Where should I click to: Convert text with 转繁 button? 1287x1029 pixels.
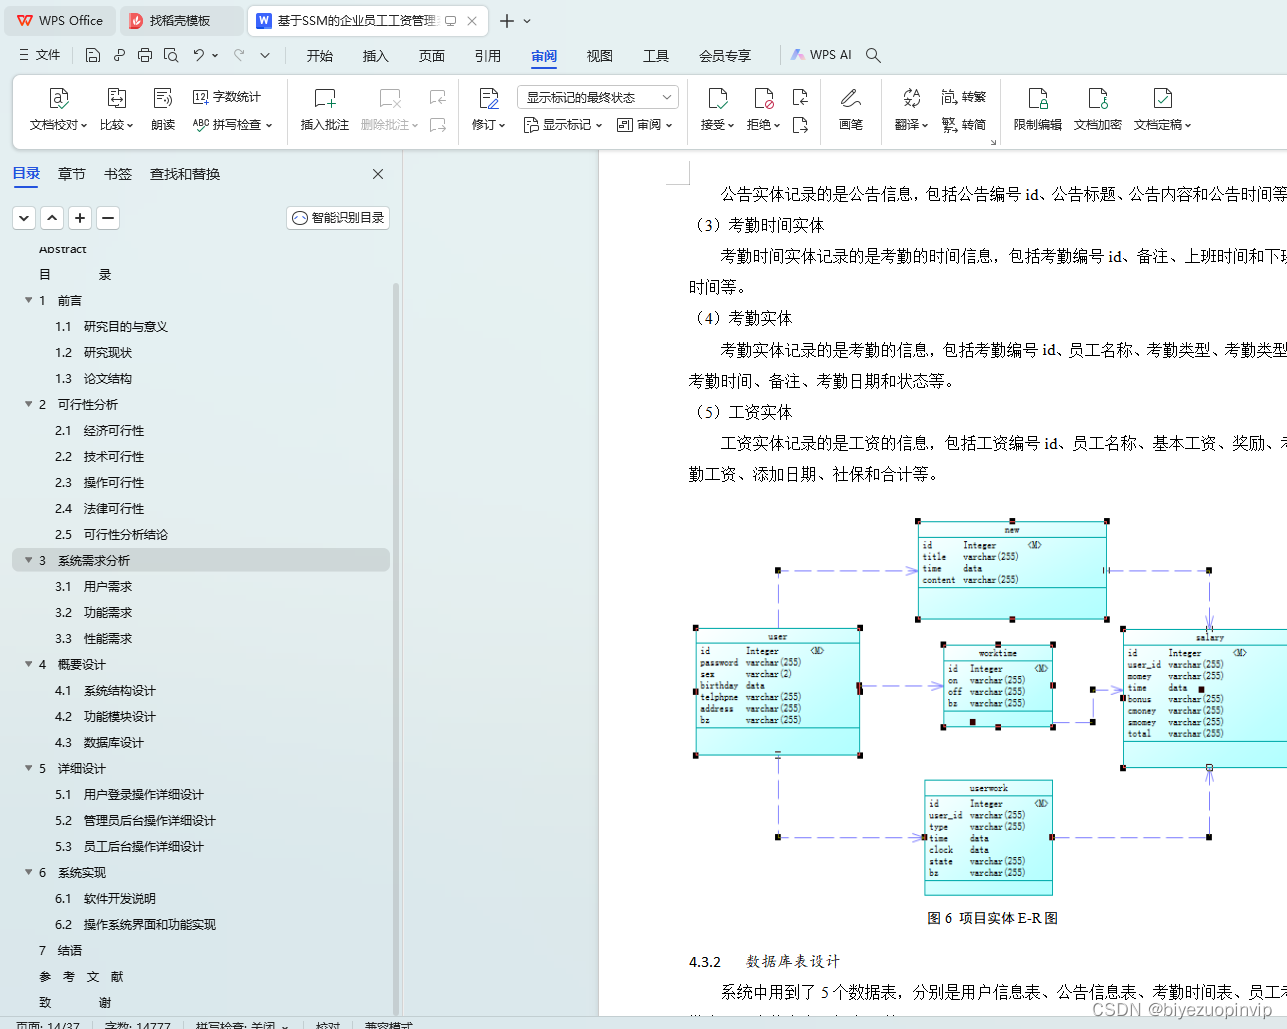(964, 97)
